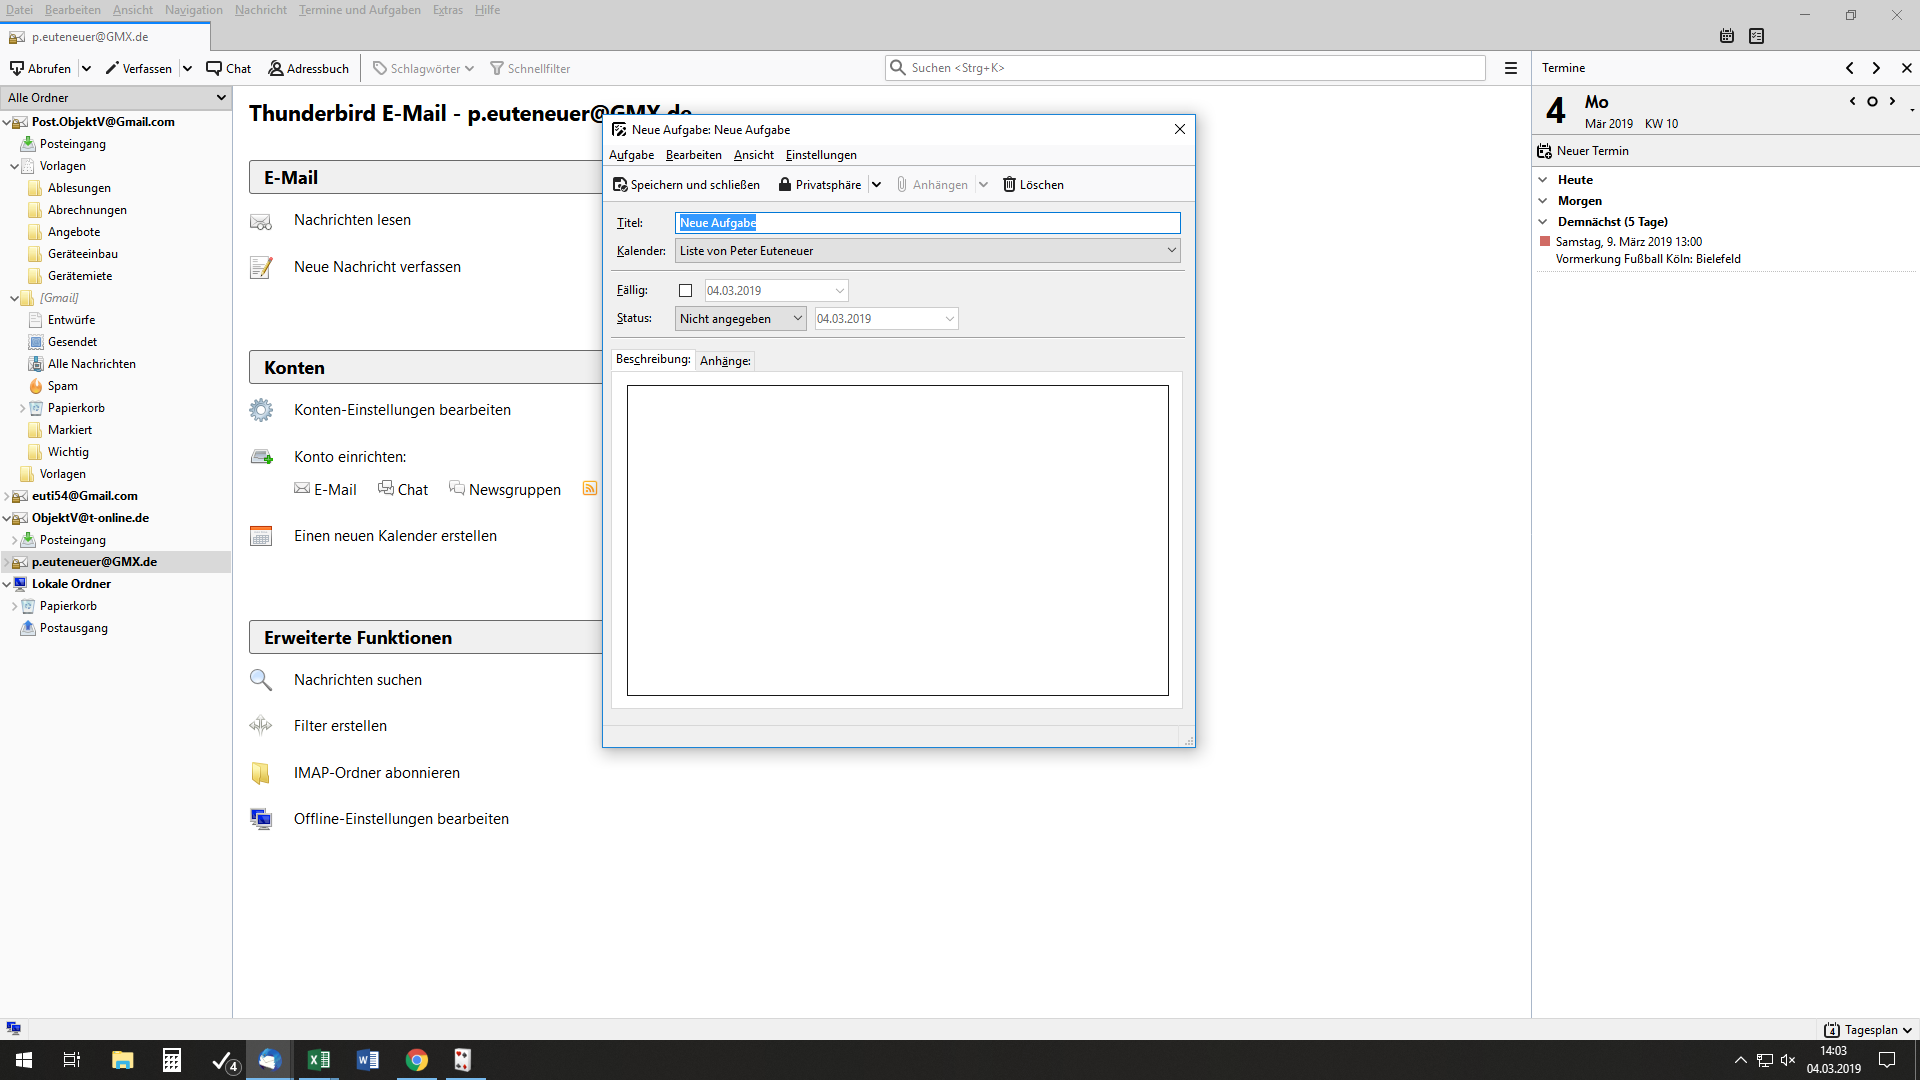Collapse the Demnächst section in Termine

point(1543,222)
